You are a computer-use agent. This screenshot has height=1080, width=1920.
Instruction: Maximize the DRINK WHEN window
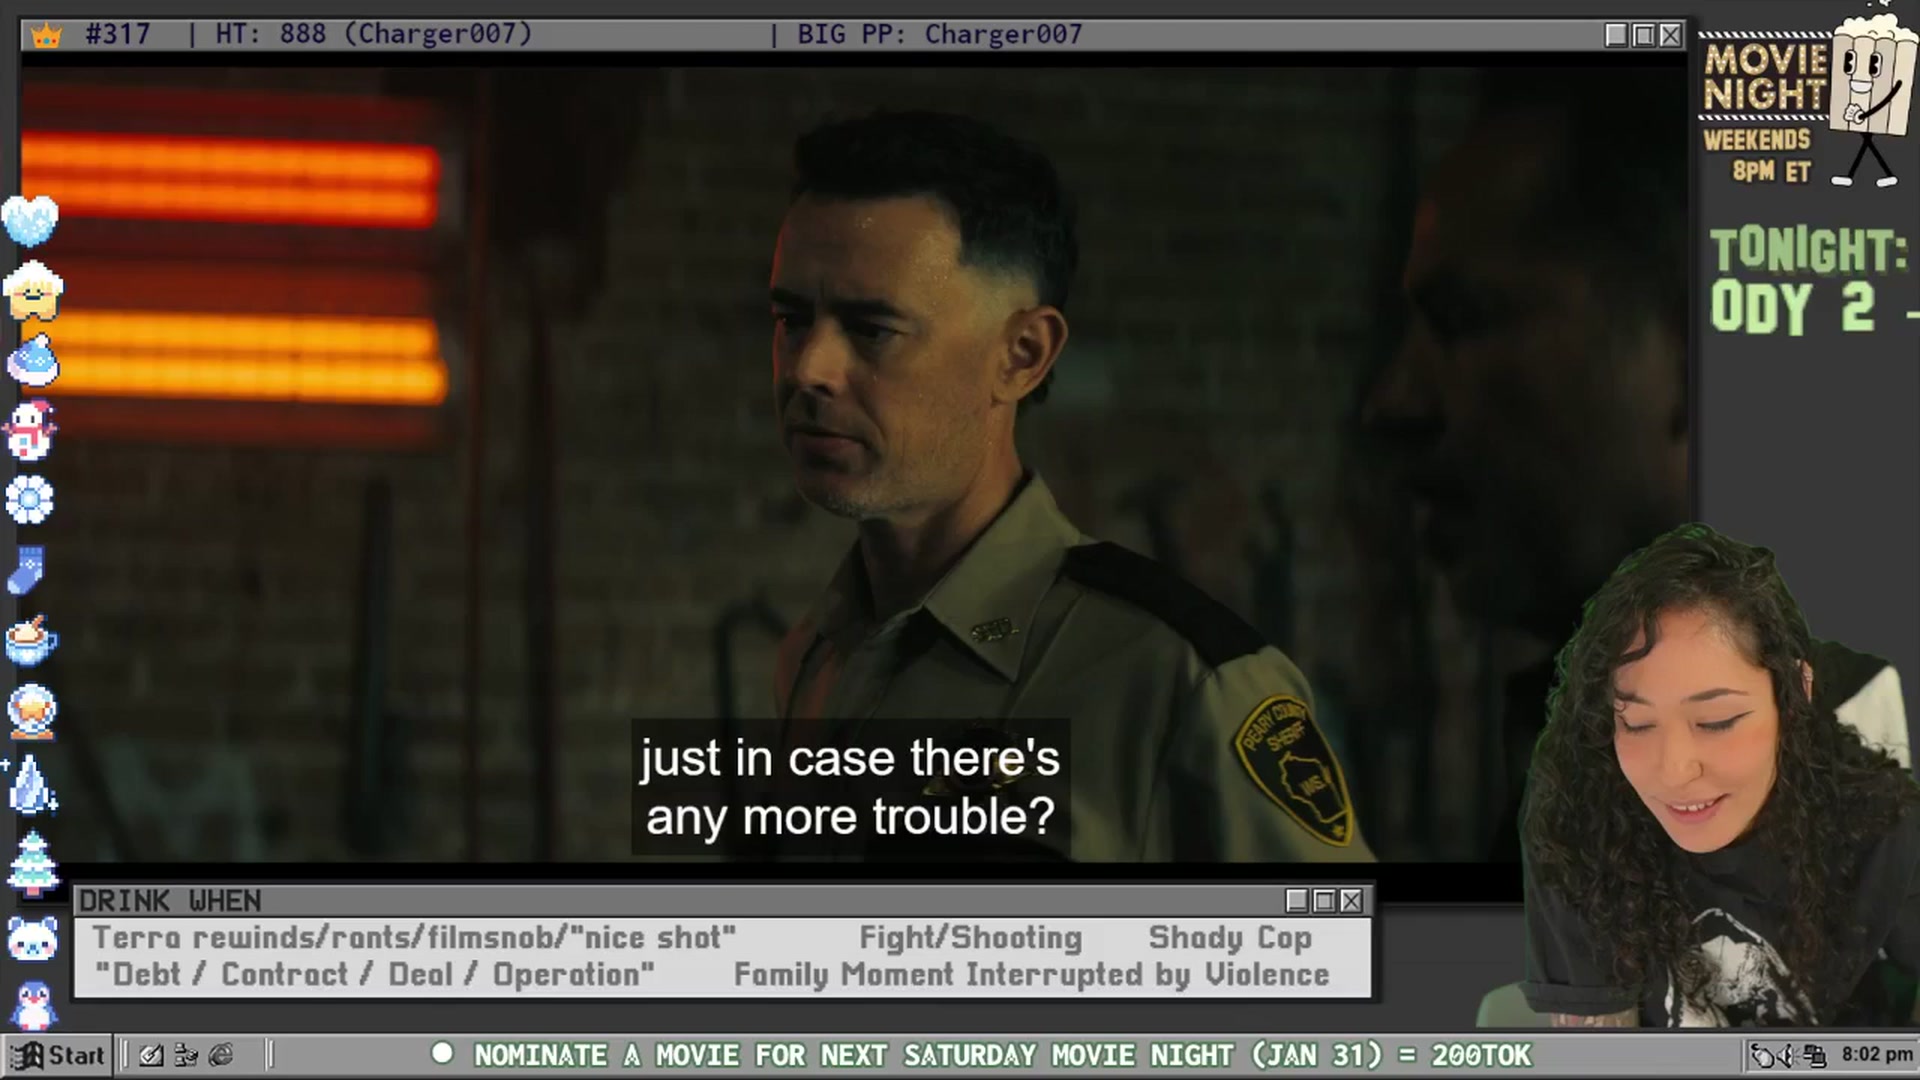point(1324,901)
